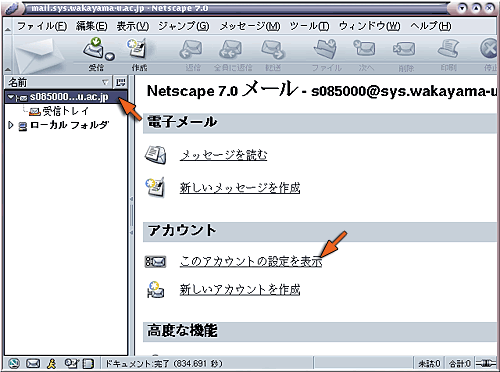
Task: Collapse the menu bar grippy handle
Action: (8, 27)
